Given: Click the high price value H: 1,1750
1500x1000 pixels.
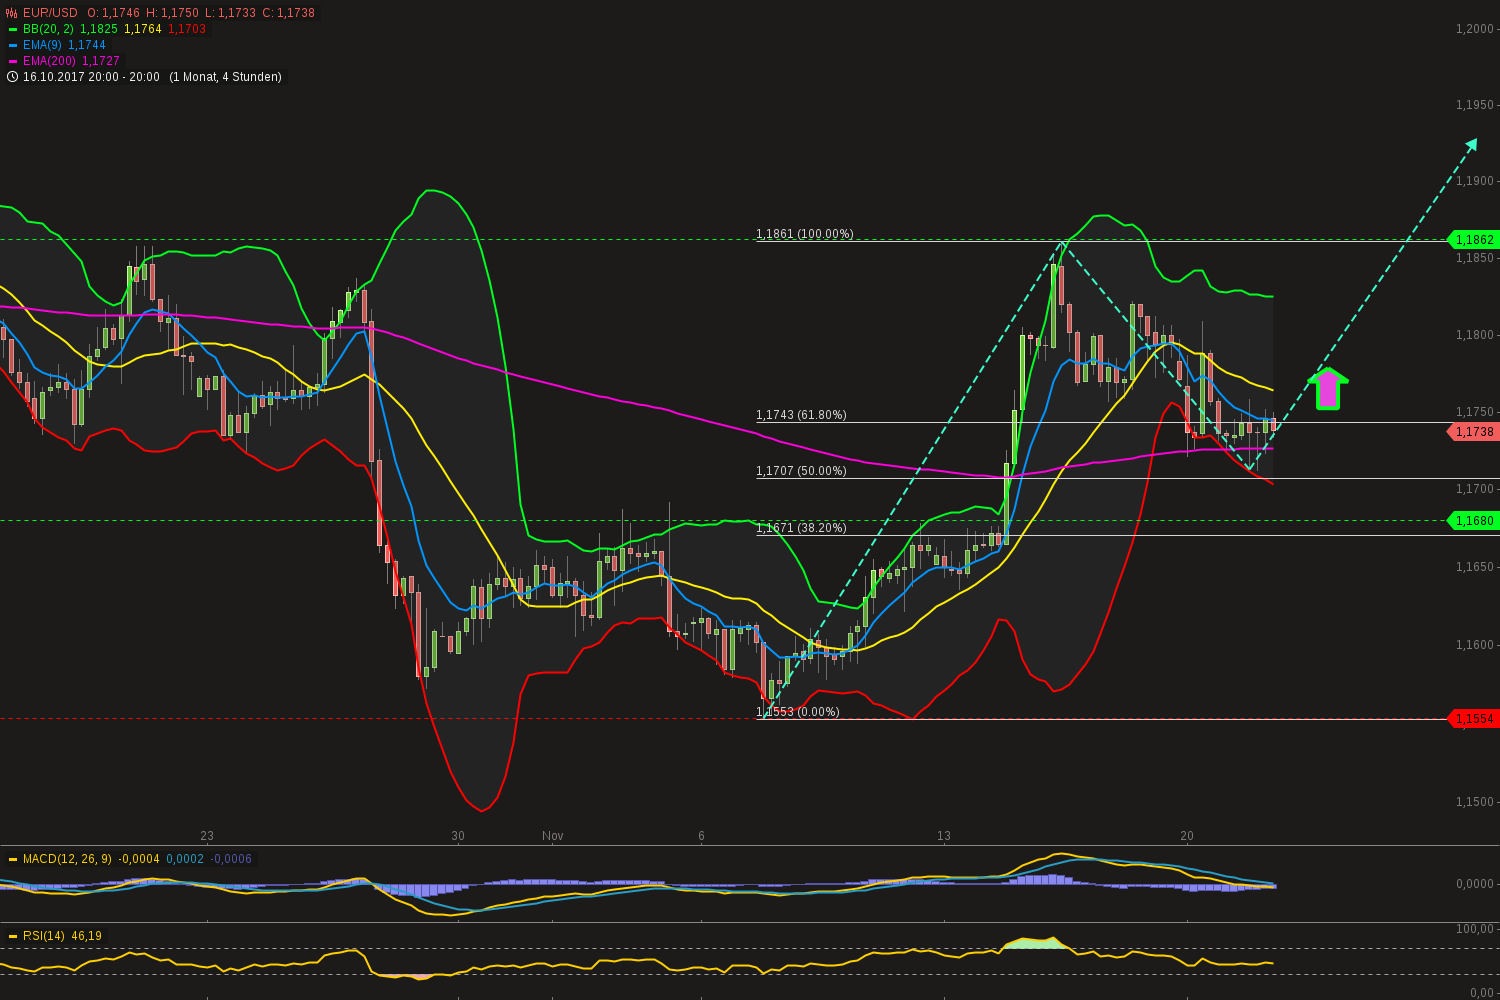Looking at the screenshot, I should click(x=171, y=13).
